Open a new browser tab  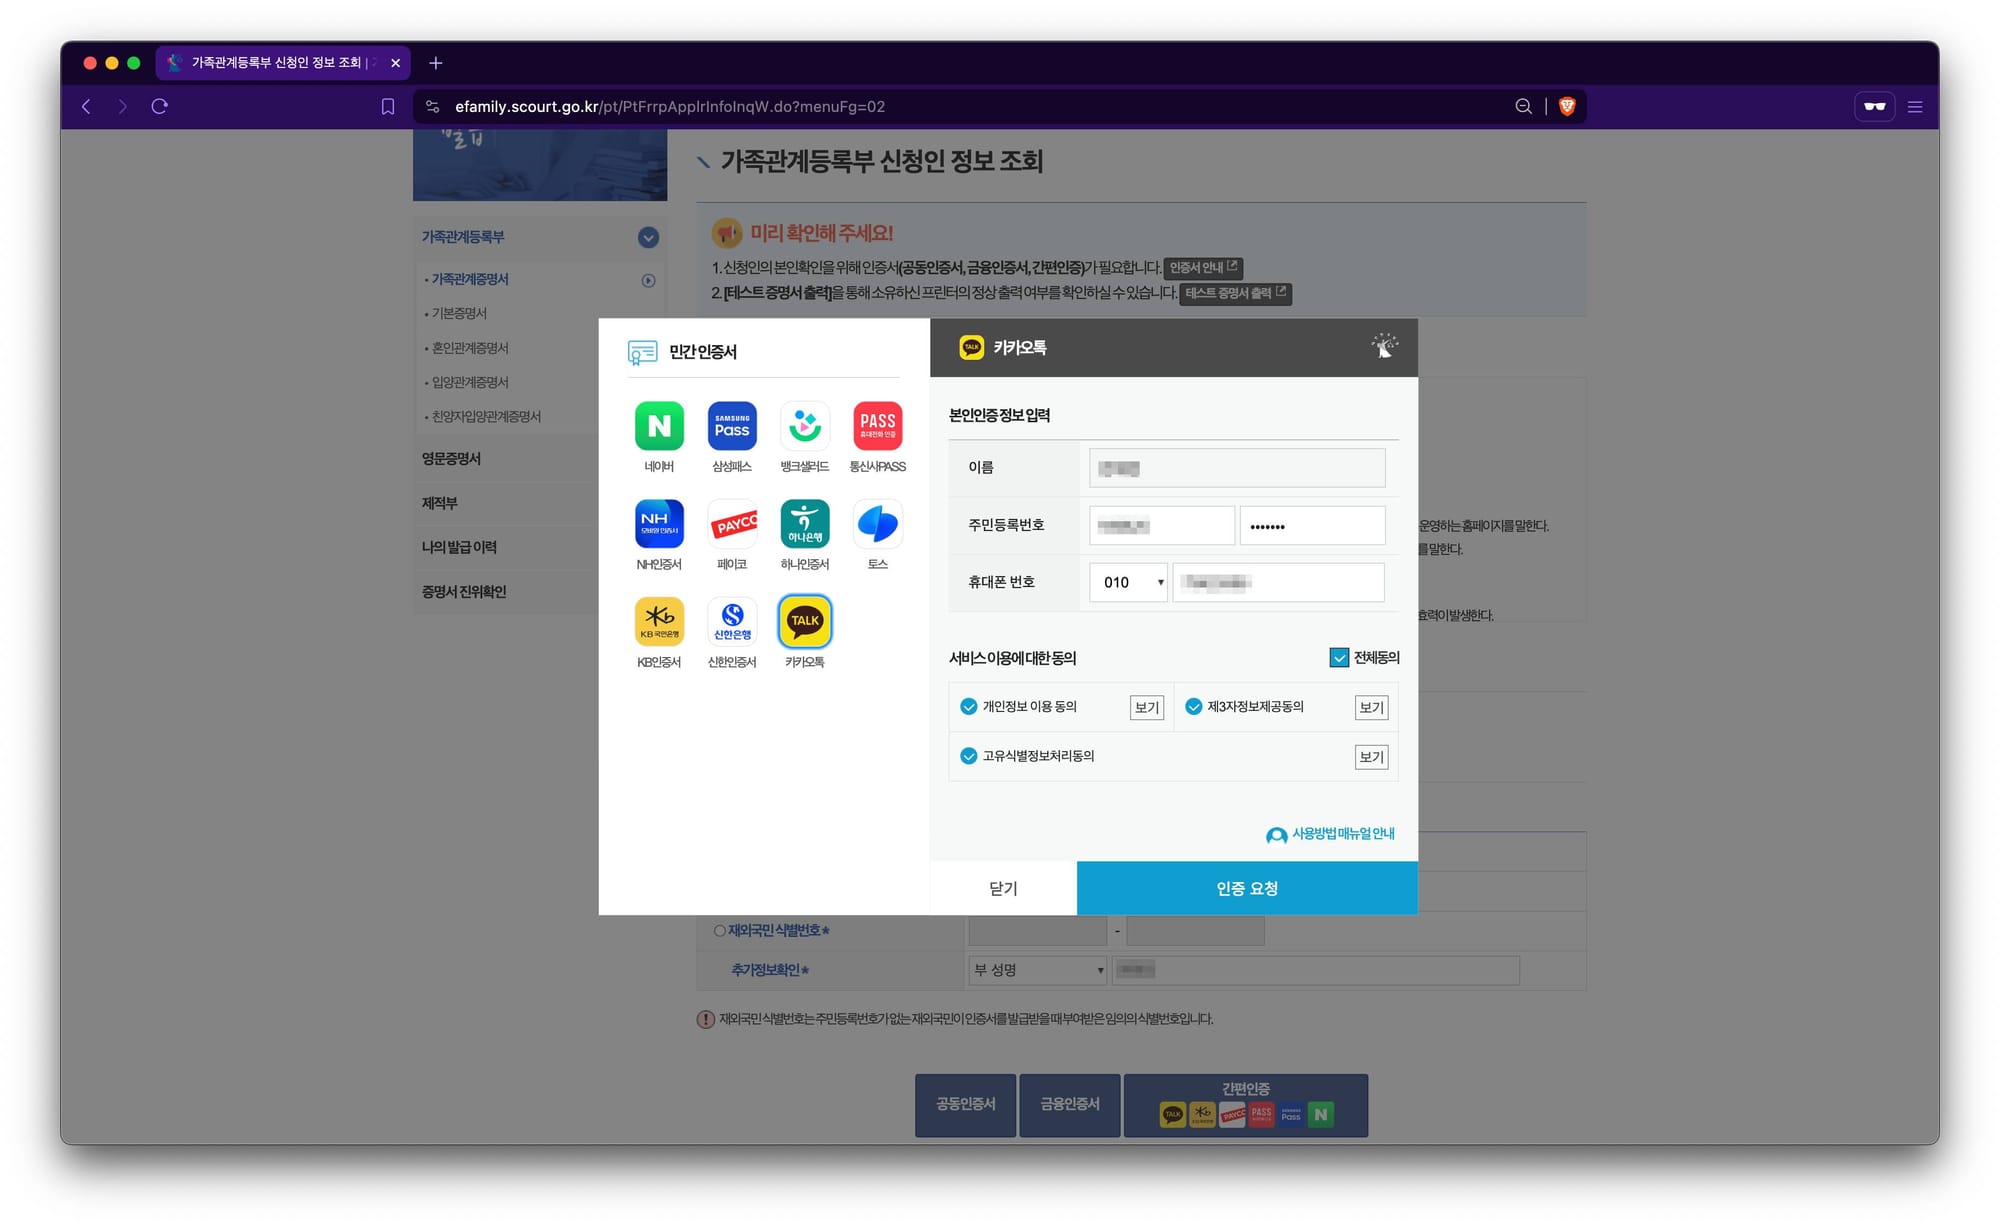(435, 63)
